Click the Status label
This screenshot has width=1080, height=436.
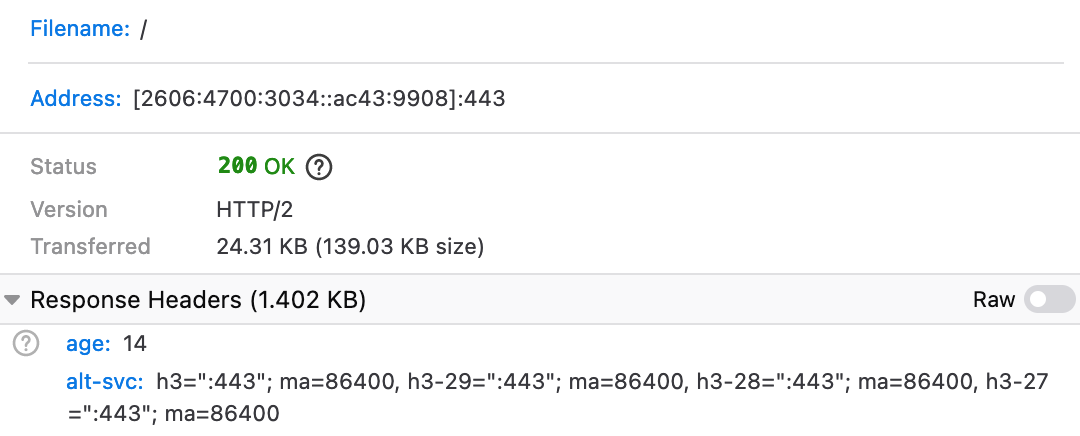64,167
